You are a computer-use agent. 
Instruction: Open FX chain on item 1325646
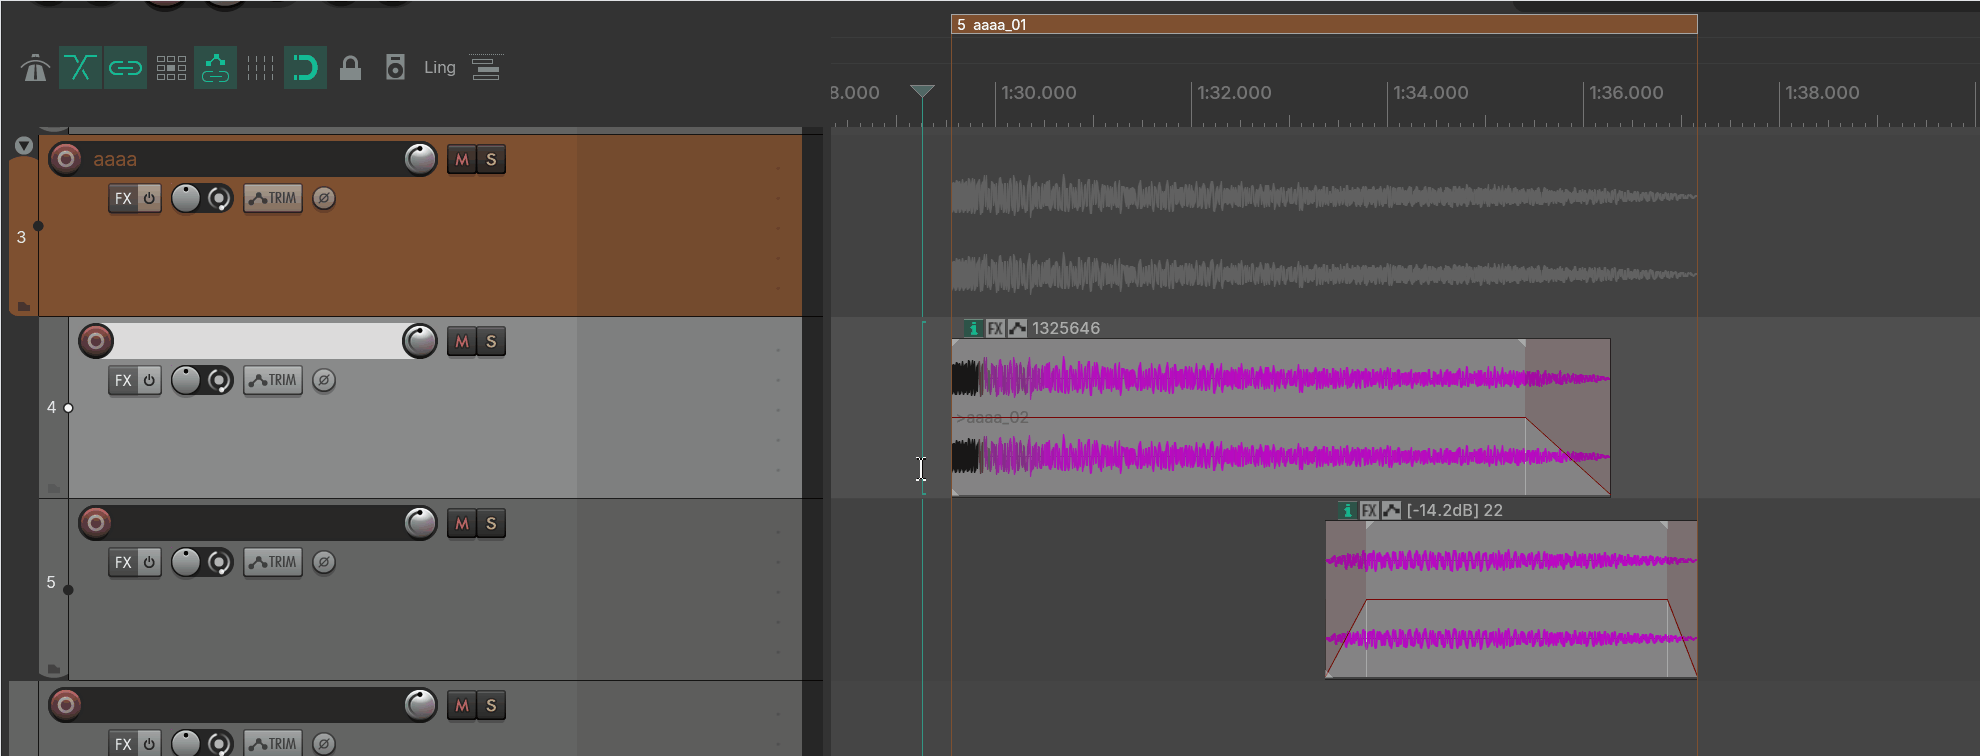(x=995, y=328)
